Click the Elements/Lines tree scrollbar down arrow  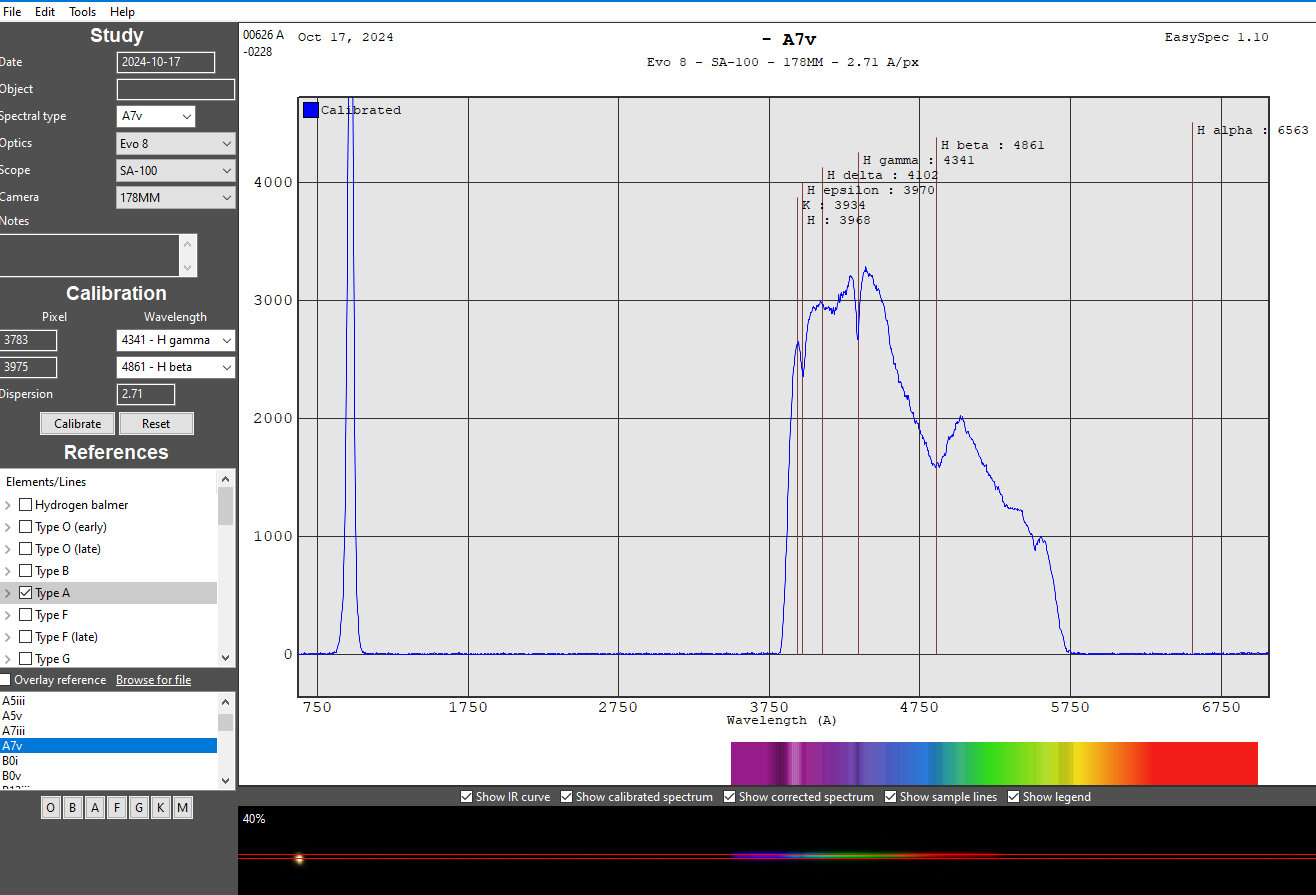pyautogui.click(x=226, y=658)
